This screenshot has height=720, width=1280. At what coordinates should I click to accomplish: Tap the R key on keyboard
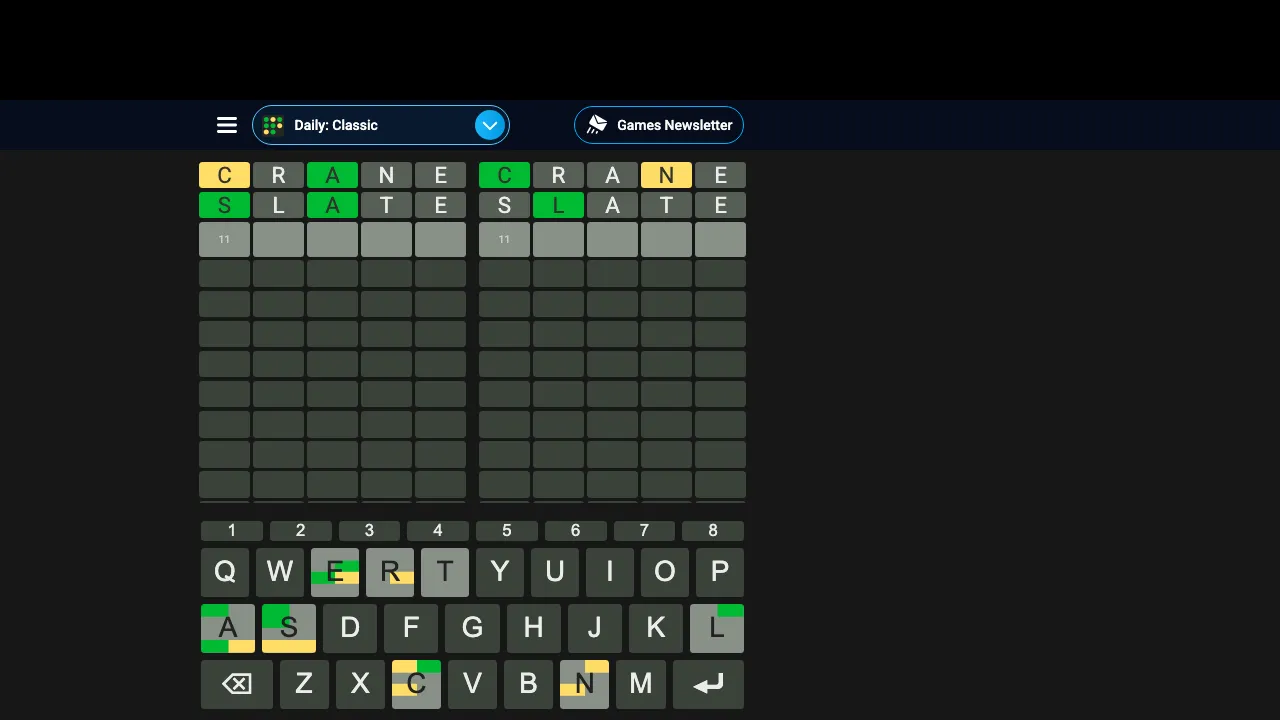pos(390,572)
